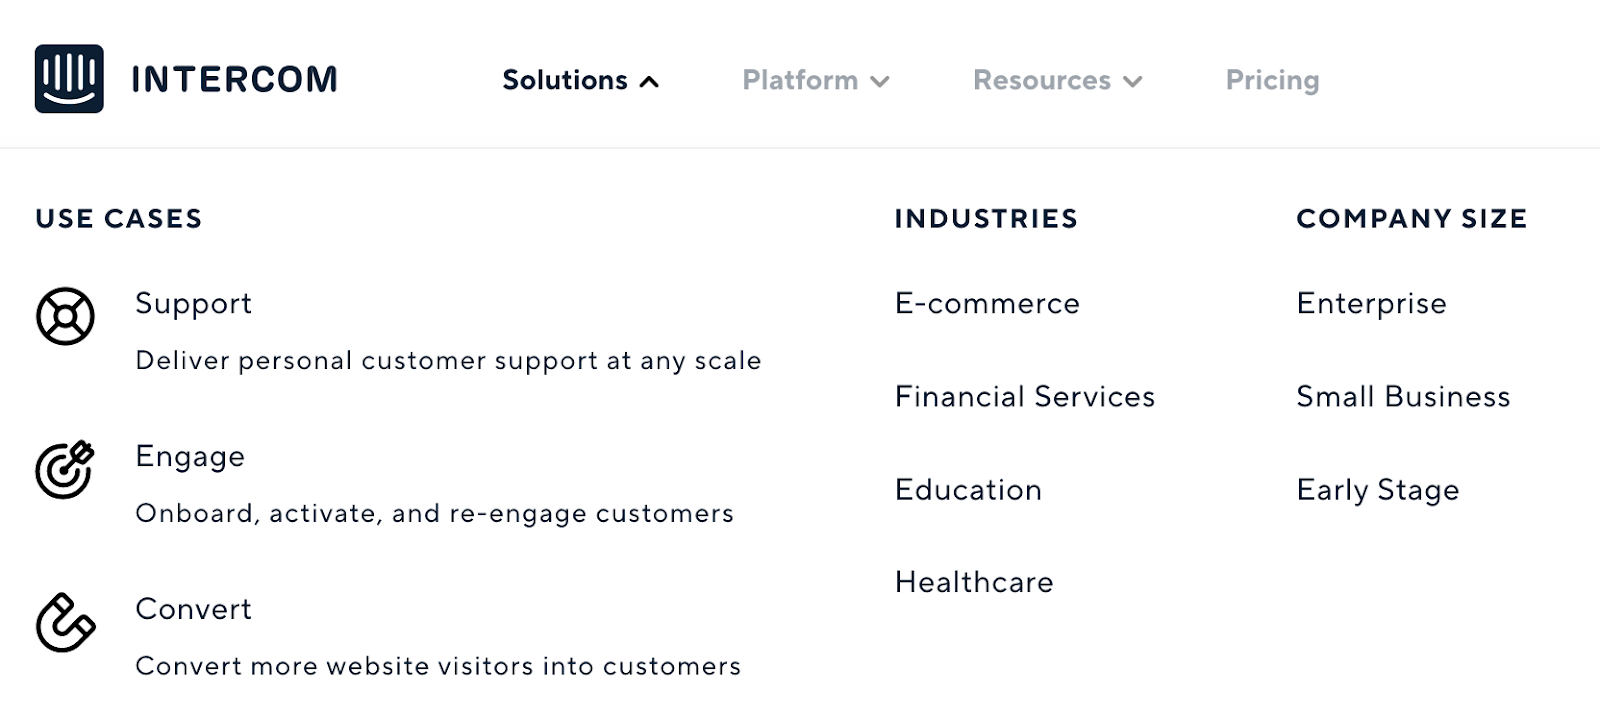
Task: Click the INTERCOM wordmark text
Action: tap(235, 80)
